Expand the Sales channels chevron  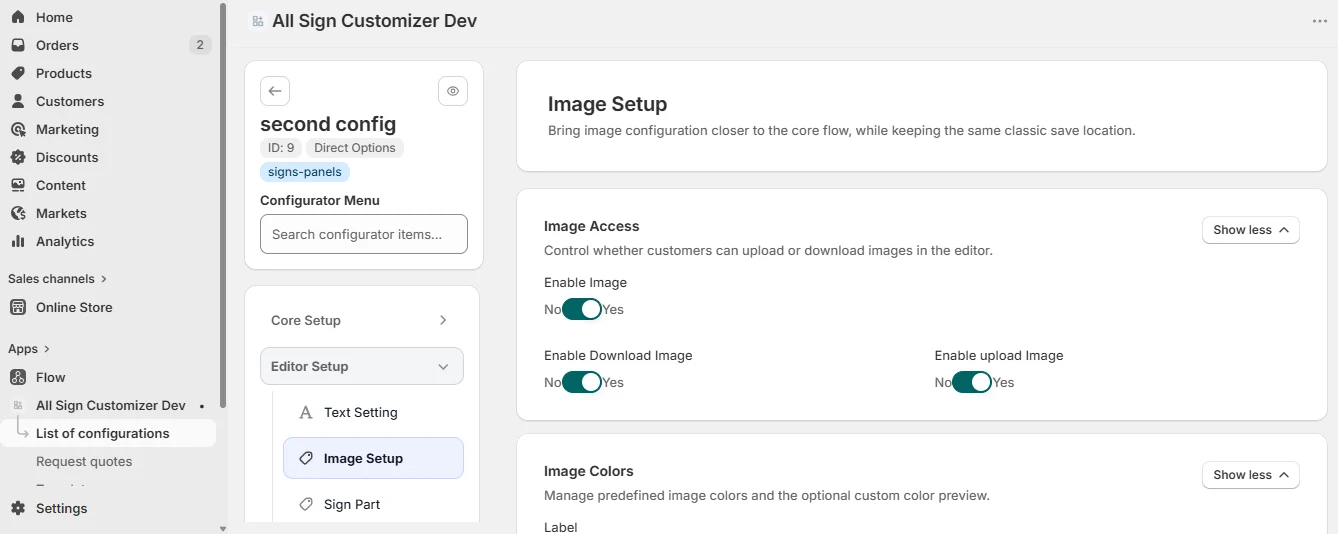[104, 279]
